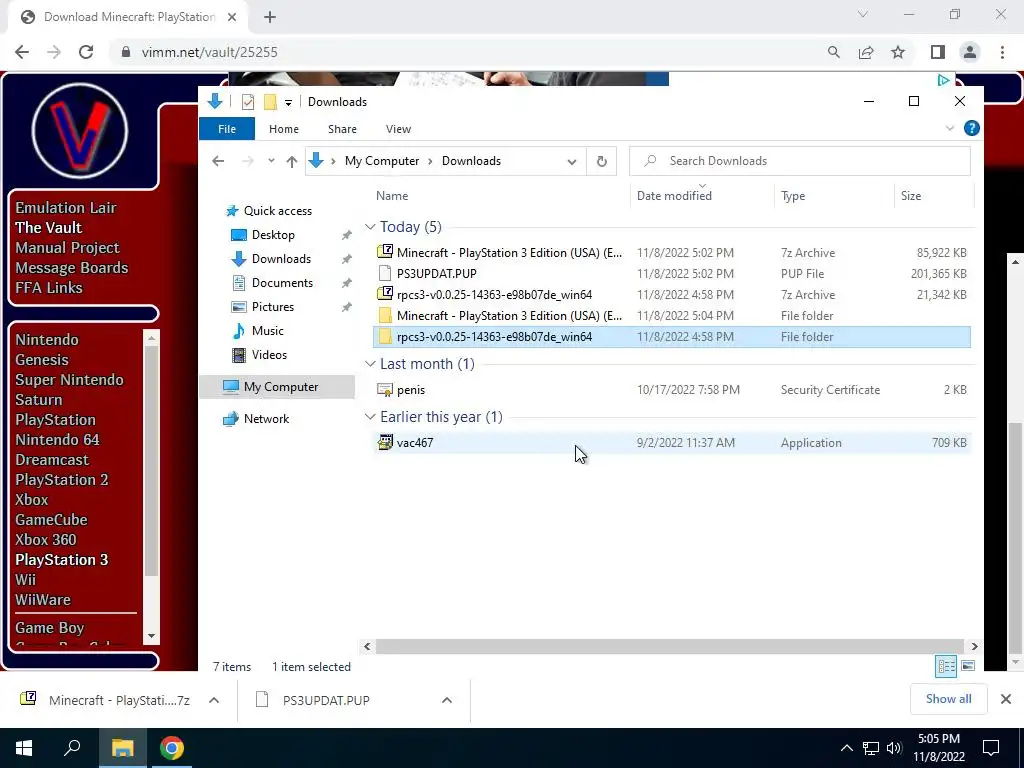The width and height of the screenshot is (1024, 768).
Task: Expand the Explorer ribbon chevron
Action: pyautogui.click(x=950, y=129)
